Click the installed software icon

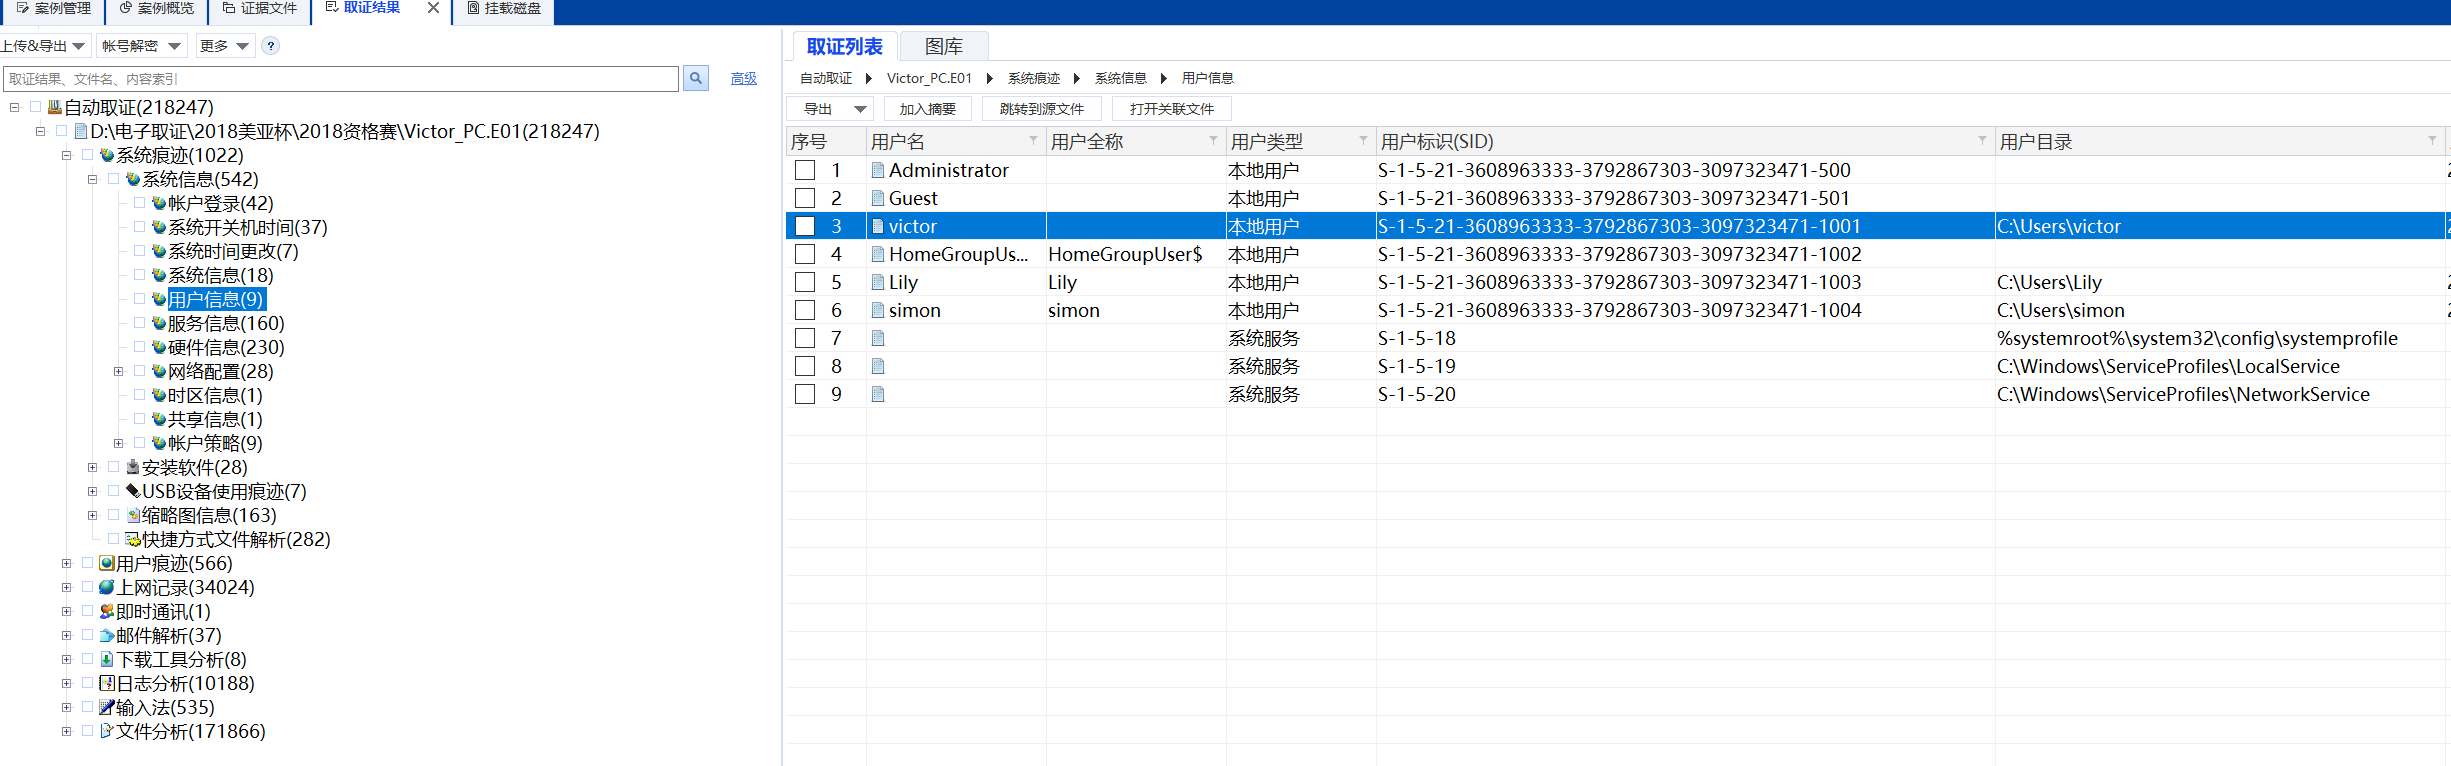(133, 467)
